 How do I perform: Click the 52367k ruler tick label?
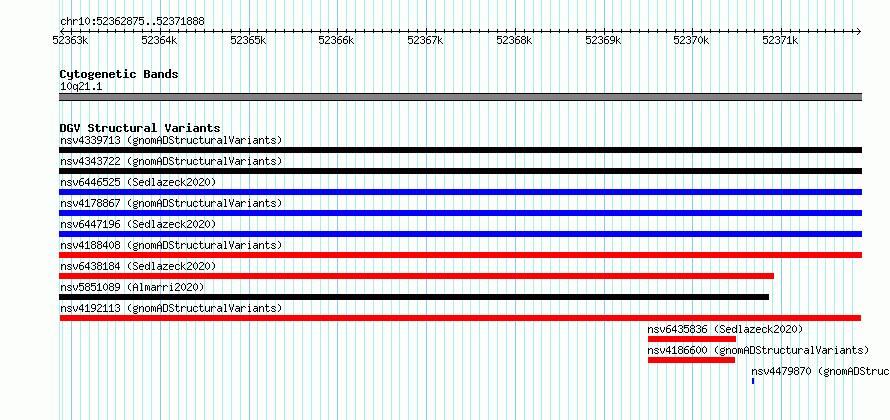[426, 40]
